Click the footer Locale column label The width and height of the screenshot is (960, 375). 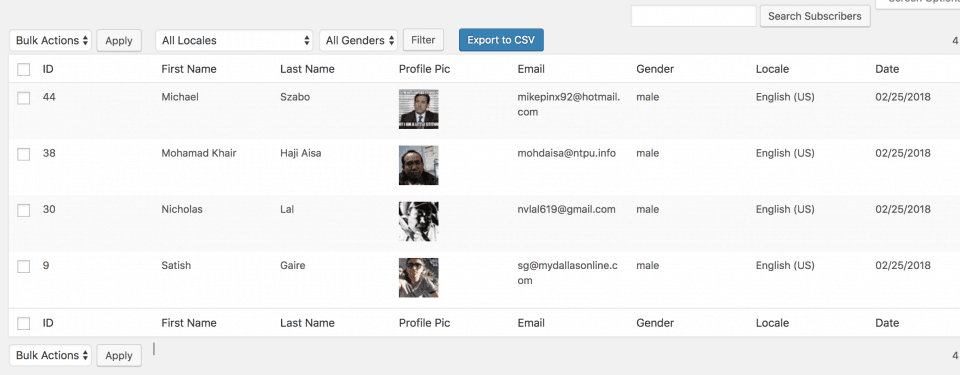click(x=772, y=323)
